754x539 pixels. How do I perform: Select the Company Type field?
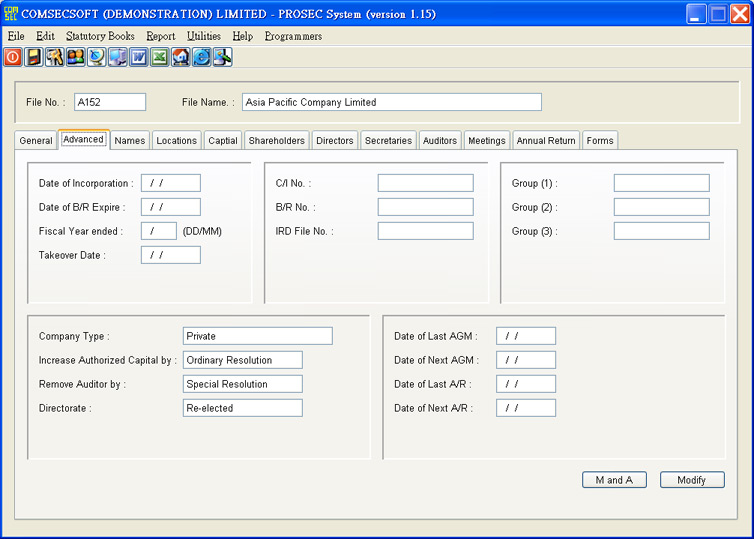pos(257,336)
